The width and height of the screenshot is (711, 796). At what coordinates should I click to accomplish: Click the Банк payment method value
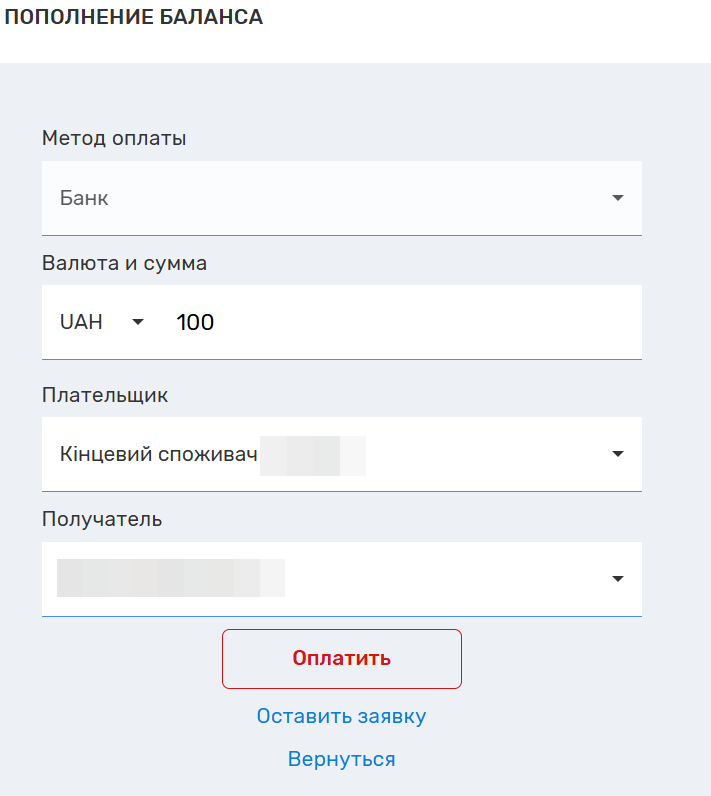pyautogui.click(x=84, y=198)
